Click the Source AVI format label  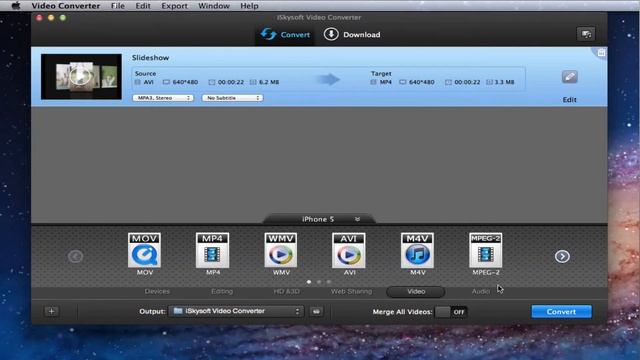click(149, 82)
